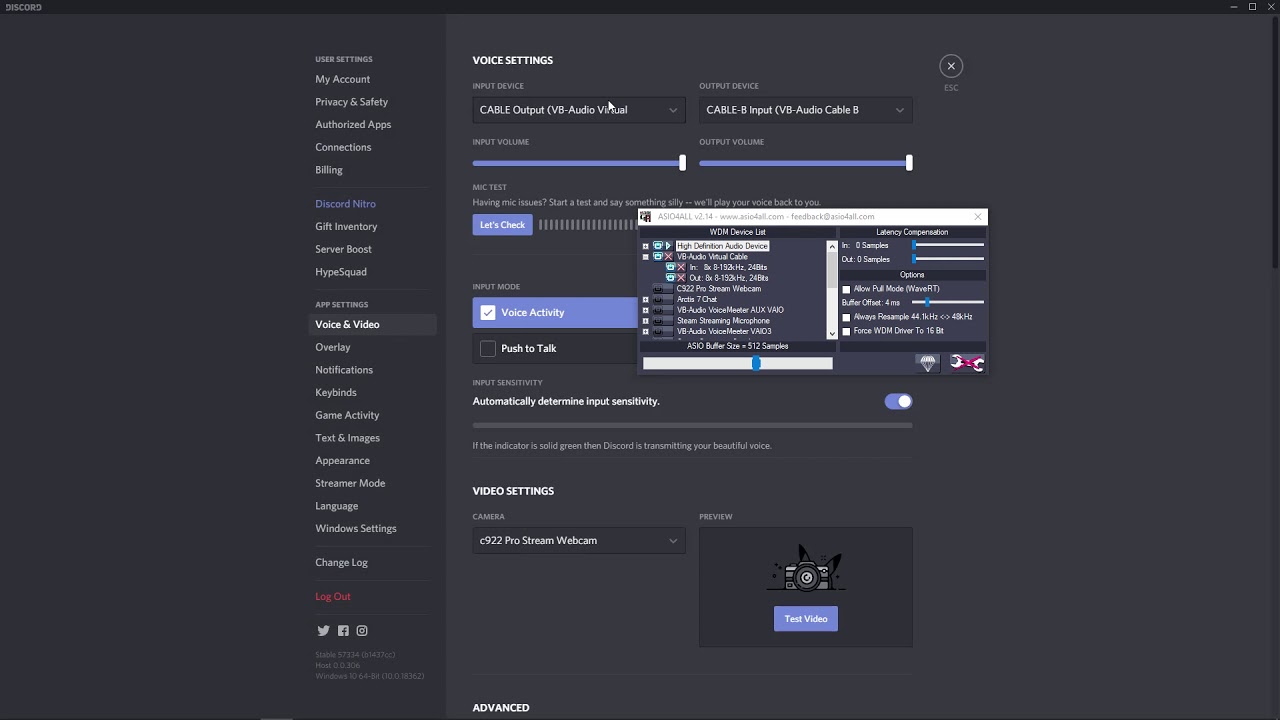Viewport: 1280px width, 720px height.
Task: Open the Change Log
Action: click(x=342, y=563)
